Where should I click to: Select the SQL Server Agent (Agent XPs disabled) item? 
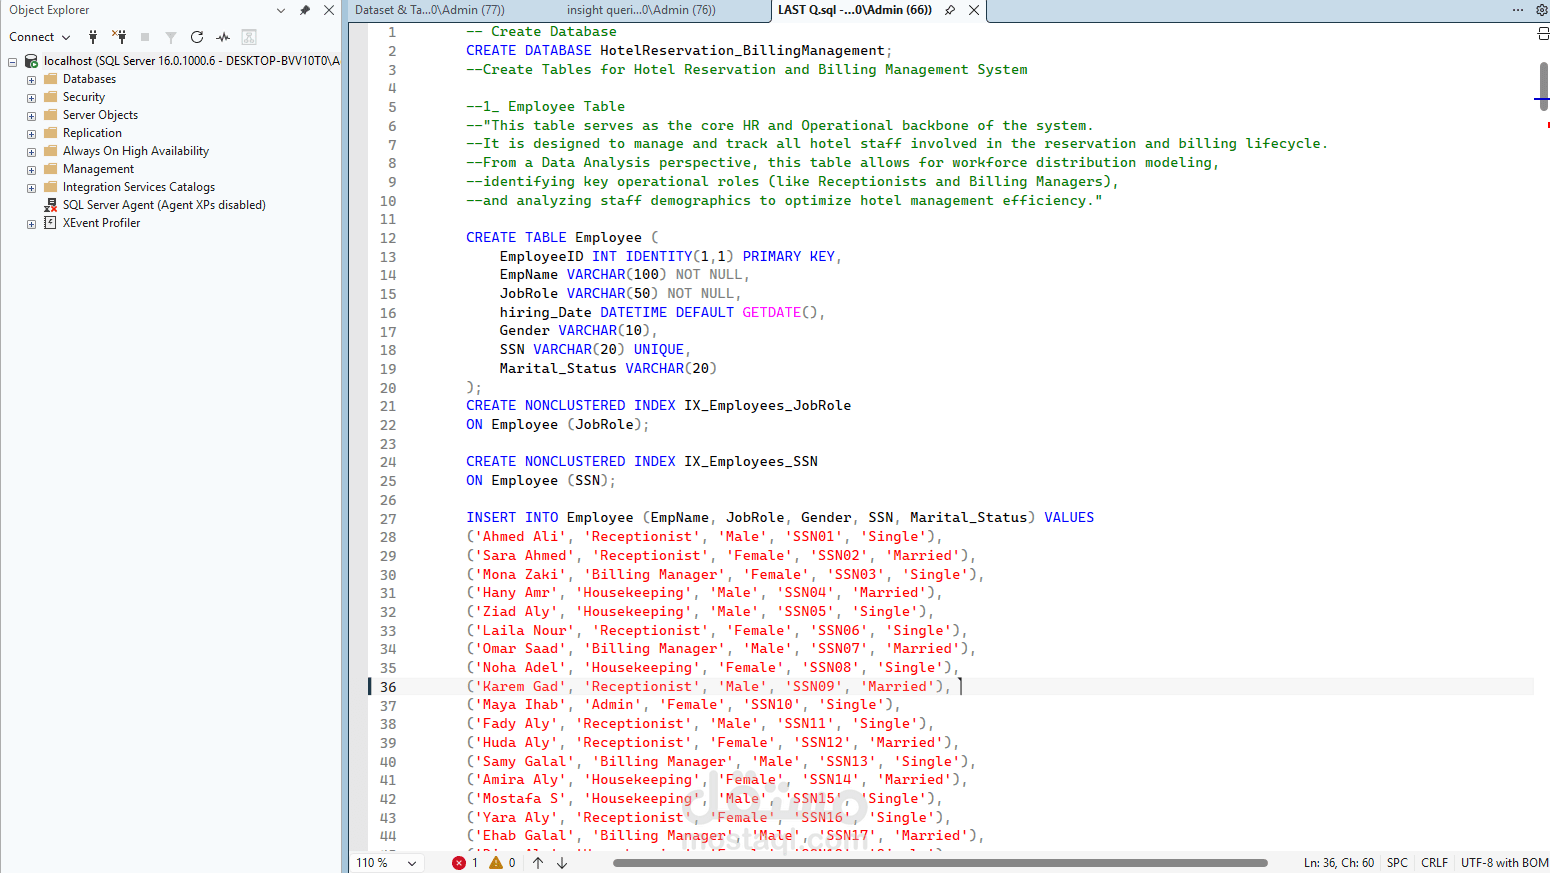coord(164,205)
